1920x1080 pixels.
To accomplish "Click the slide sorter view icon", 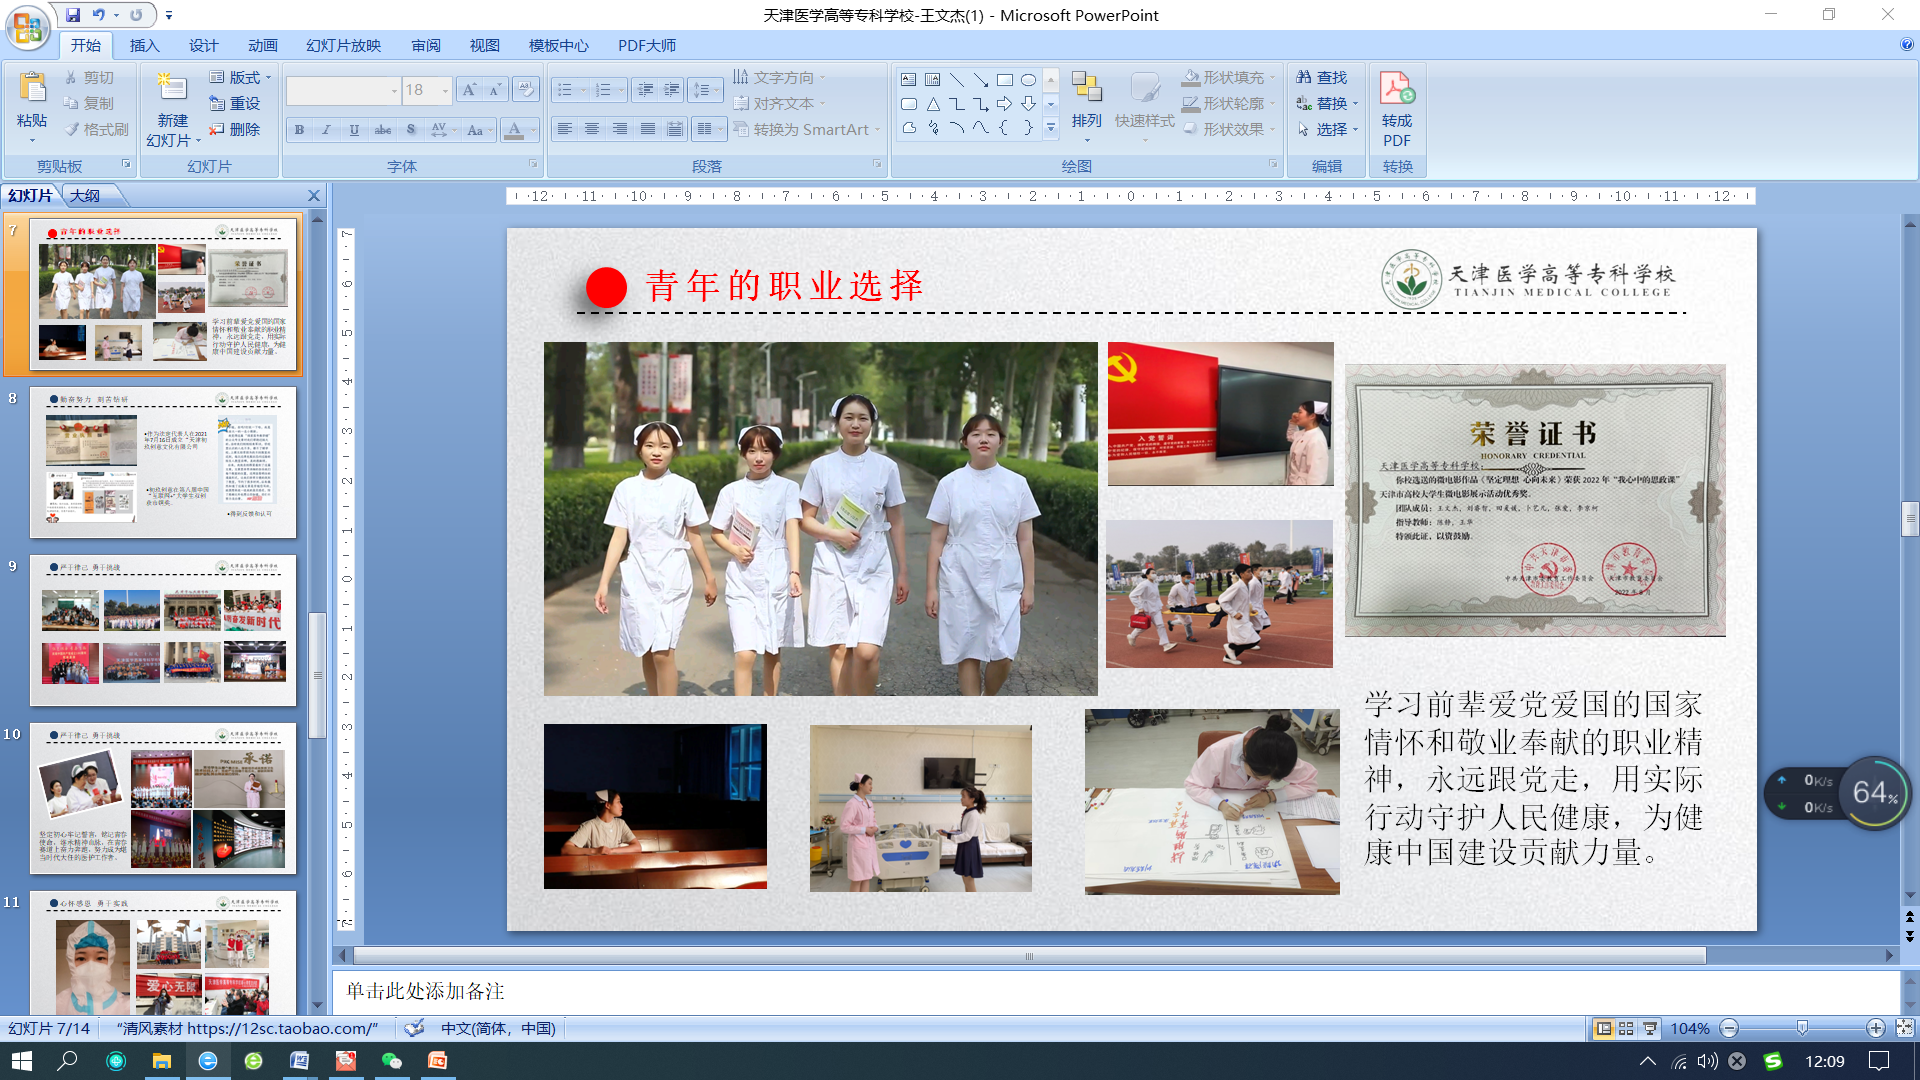I will coord(1626,1028).
